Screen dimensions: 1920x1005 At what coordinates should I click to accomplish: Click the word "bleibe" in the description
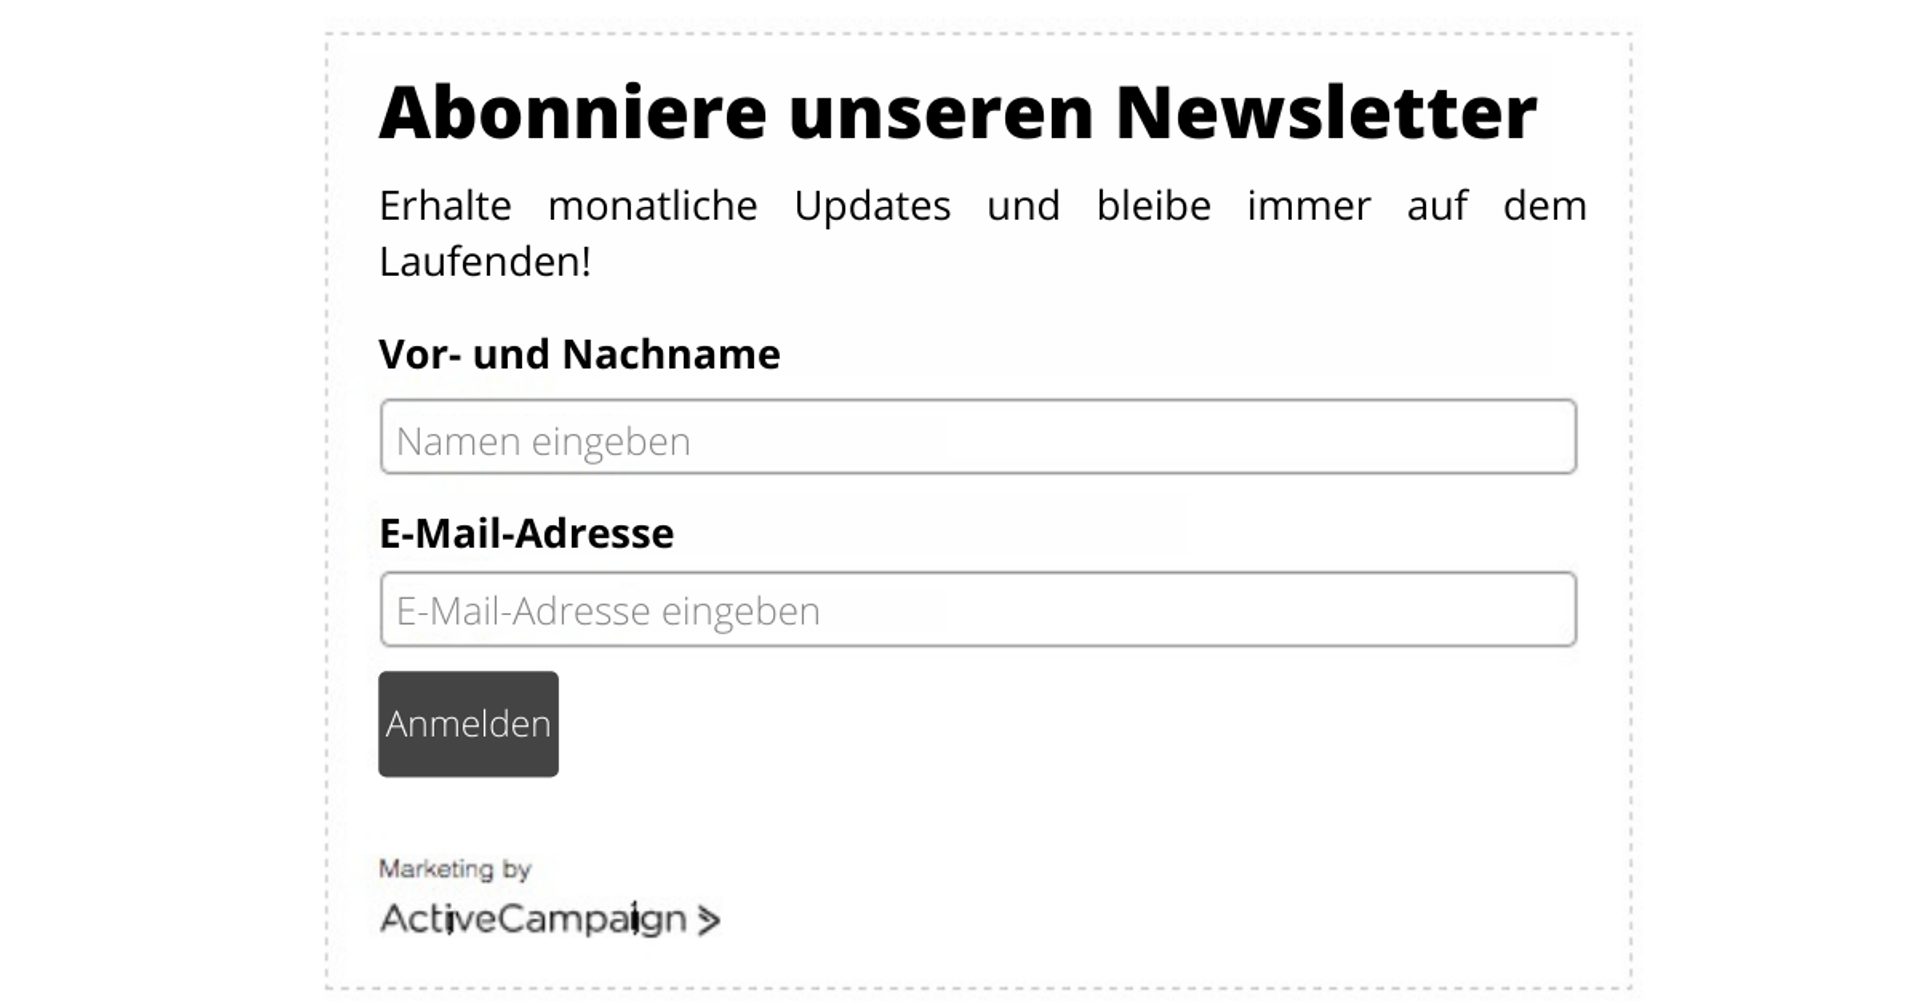point(1154,206)
